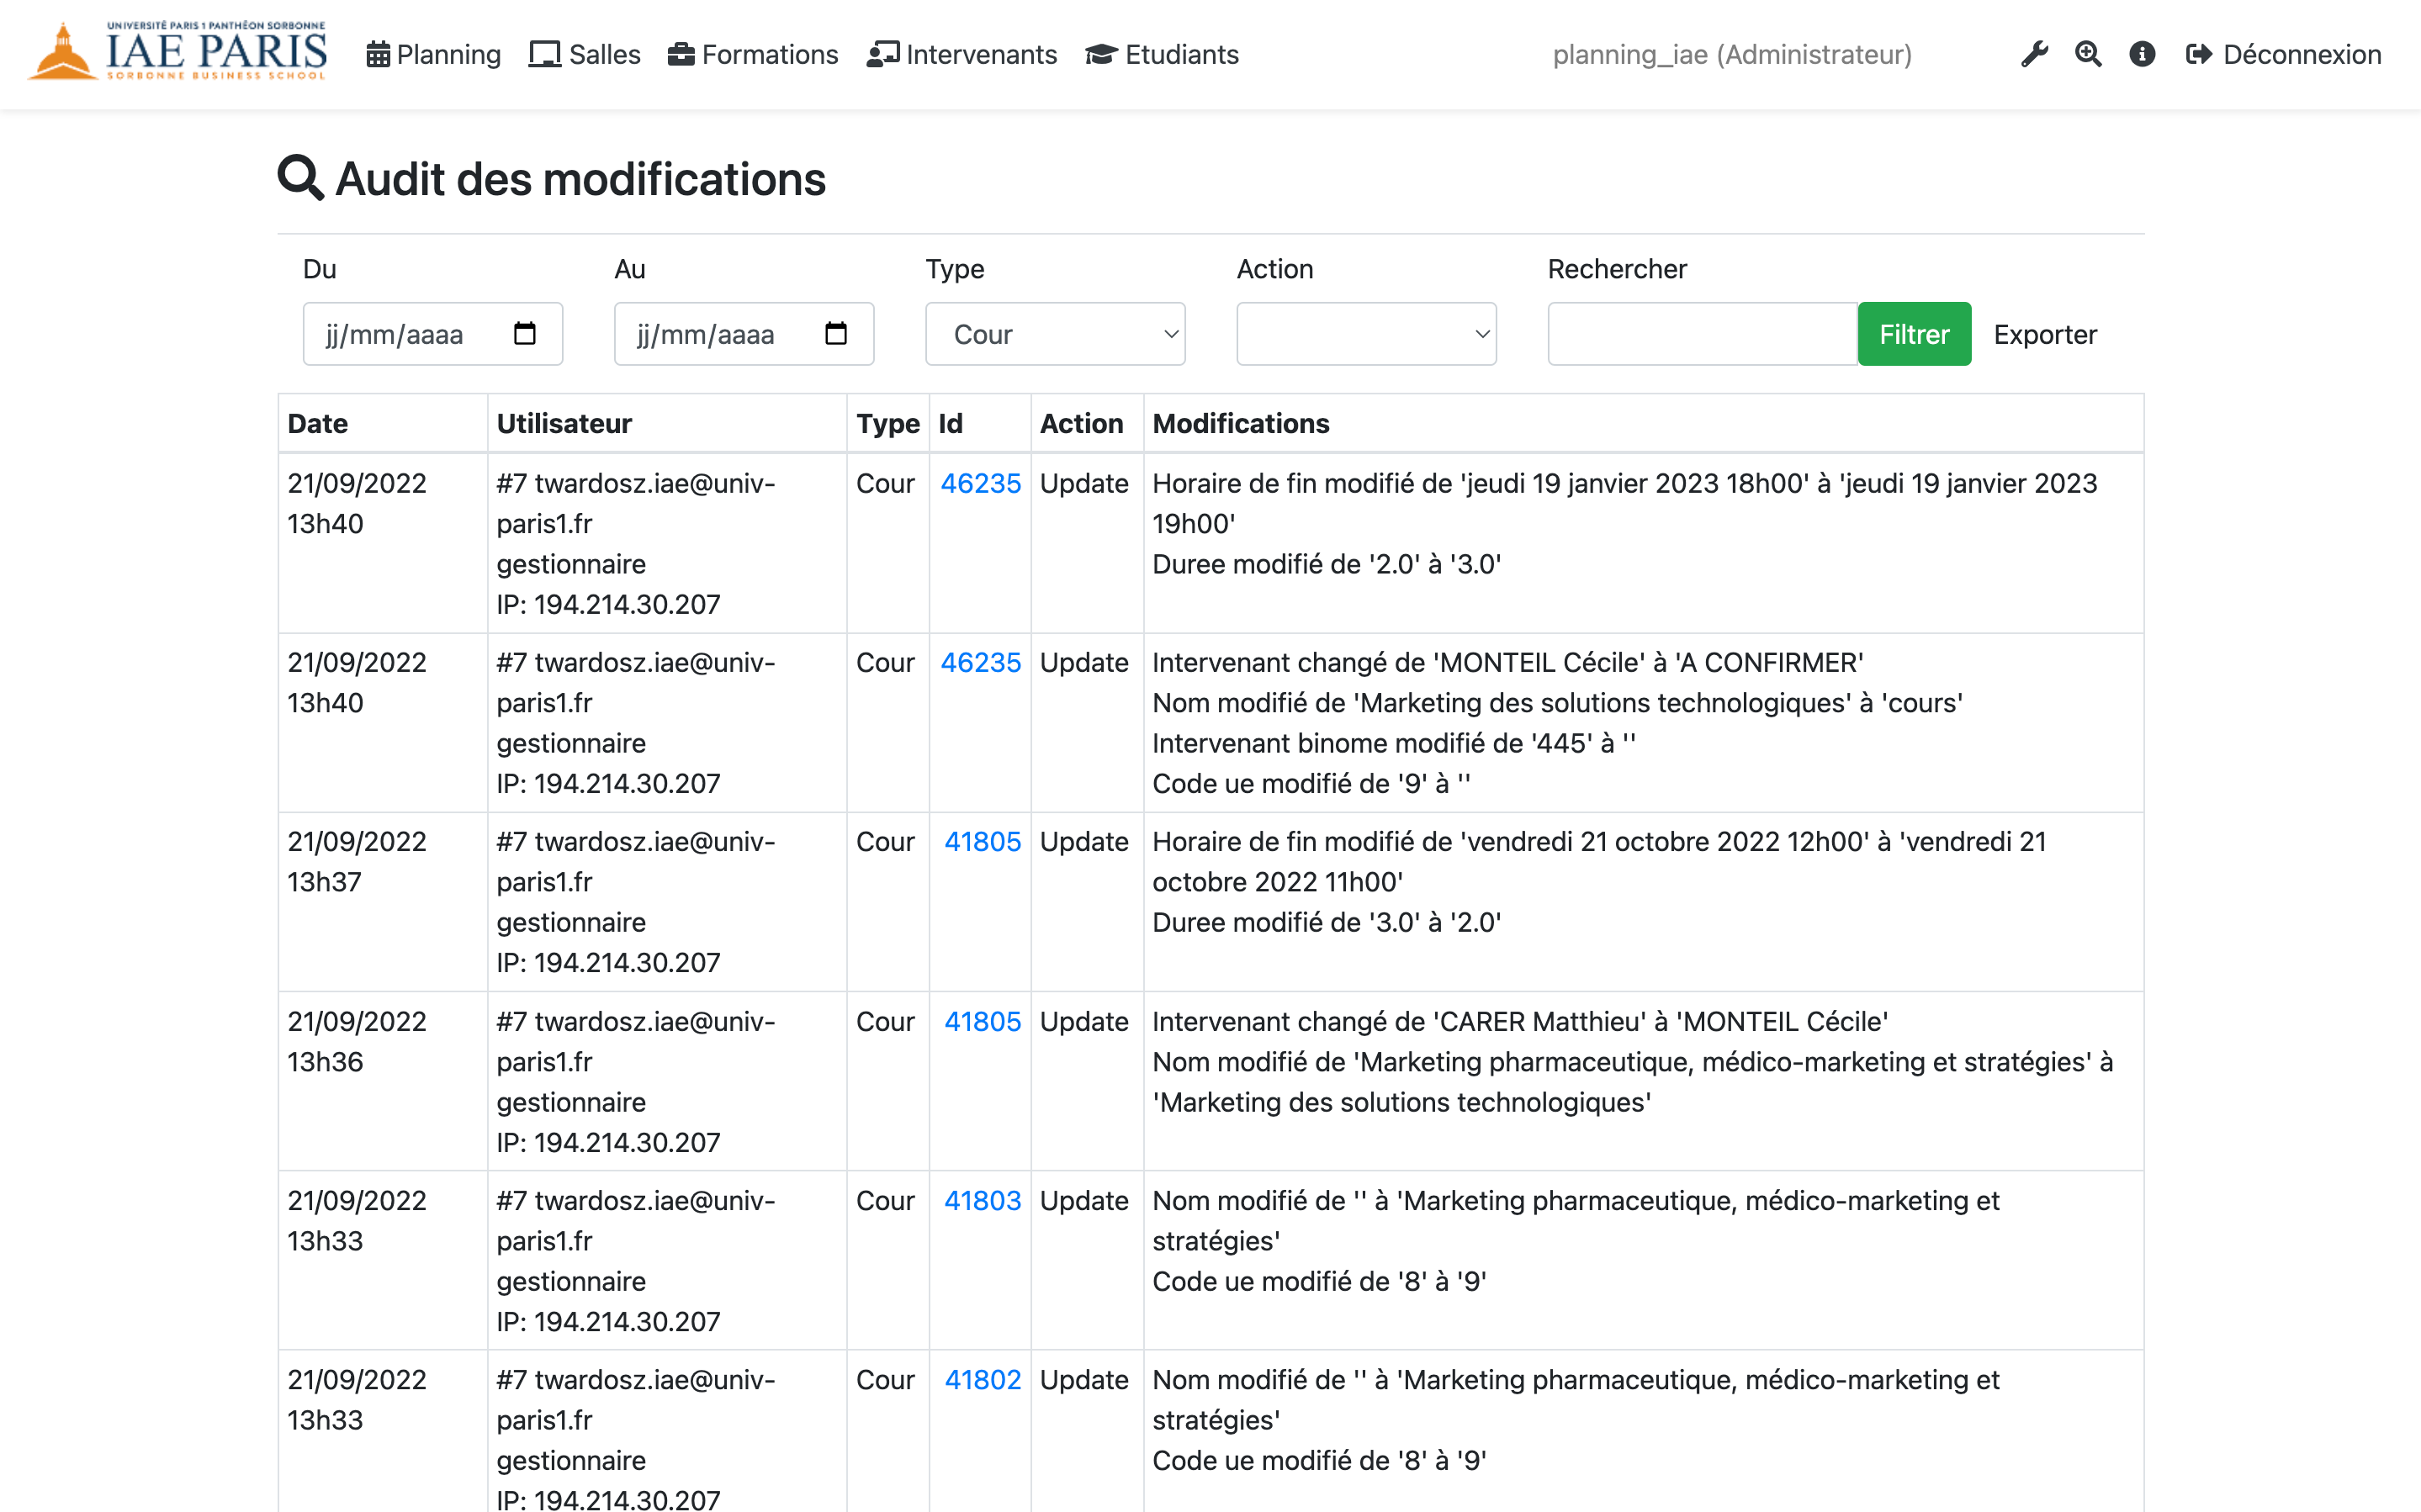The image size is (2421, 1512).
Task: Open the calendar picker in Du field
Action: [525, 333]
